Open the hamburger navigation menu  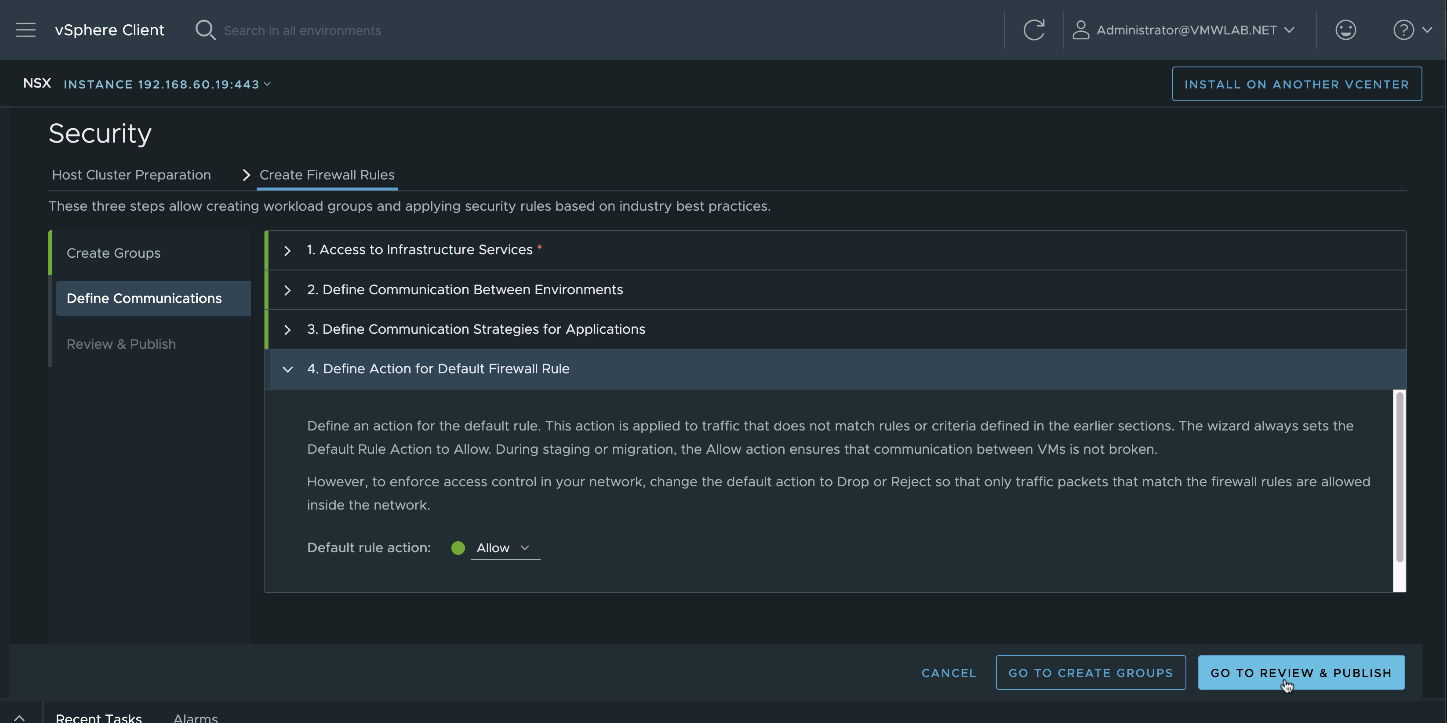[x=26, y=30]
